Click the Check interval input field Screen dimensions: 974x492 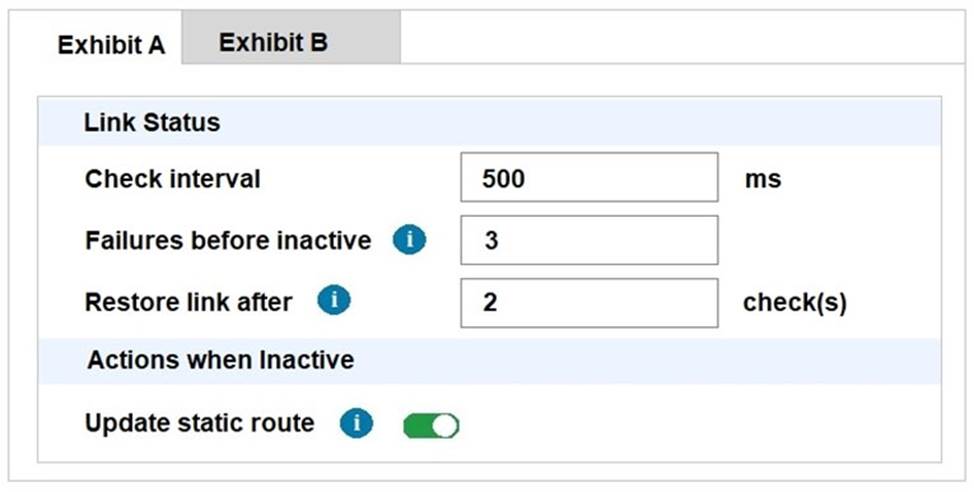[x=588, y=178]
